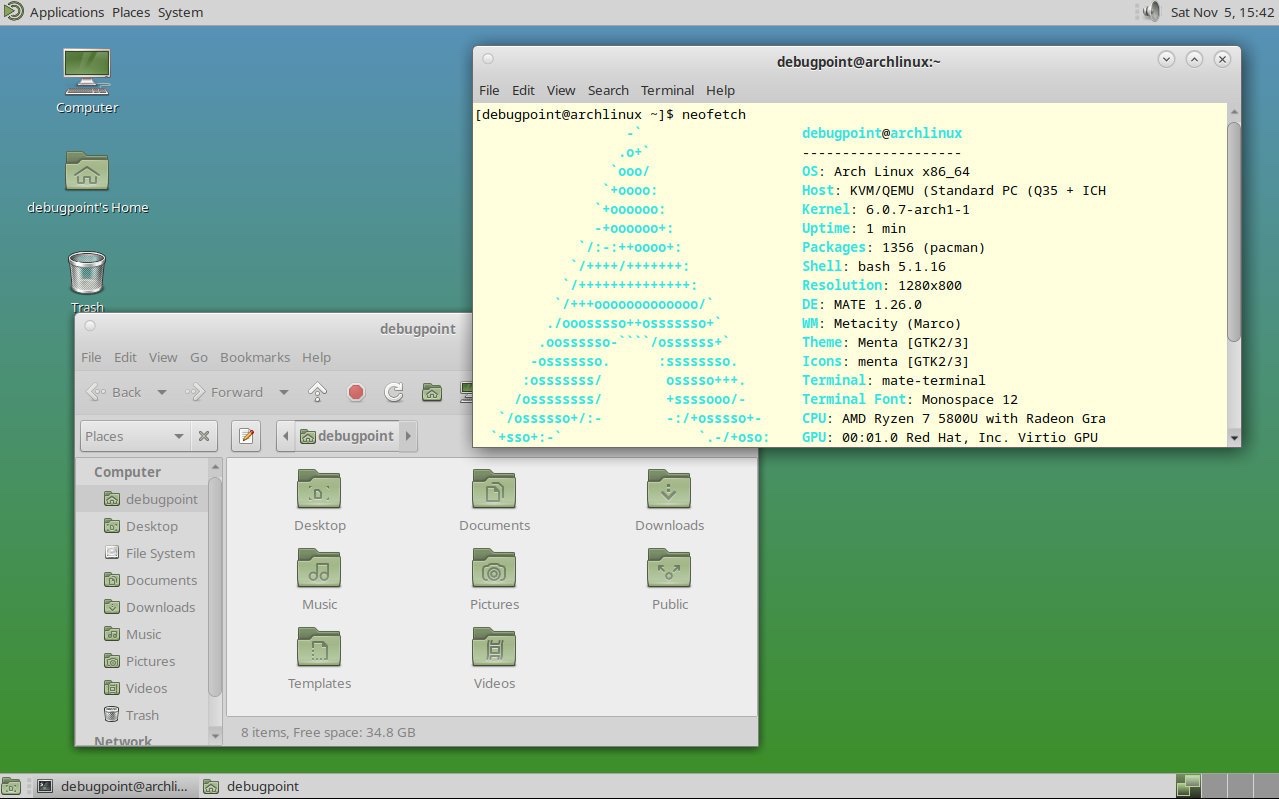Click the red Stop icon in Caja's toolbar
1279x799 pixels.
355,392
